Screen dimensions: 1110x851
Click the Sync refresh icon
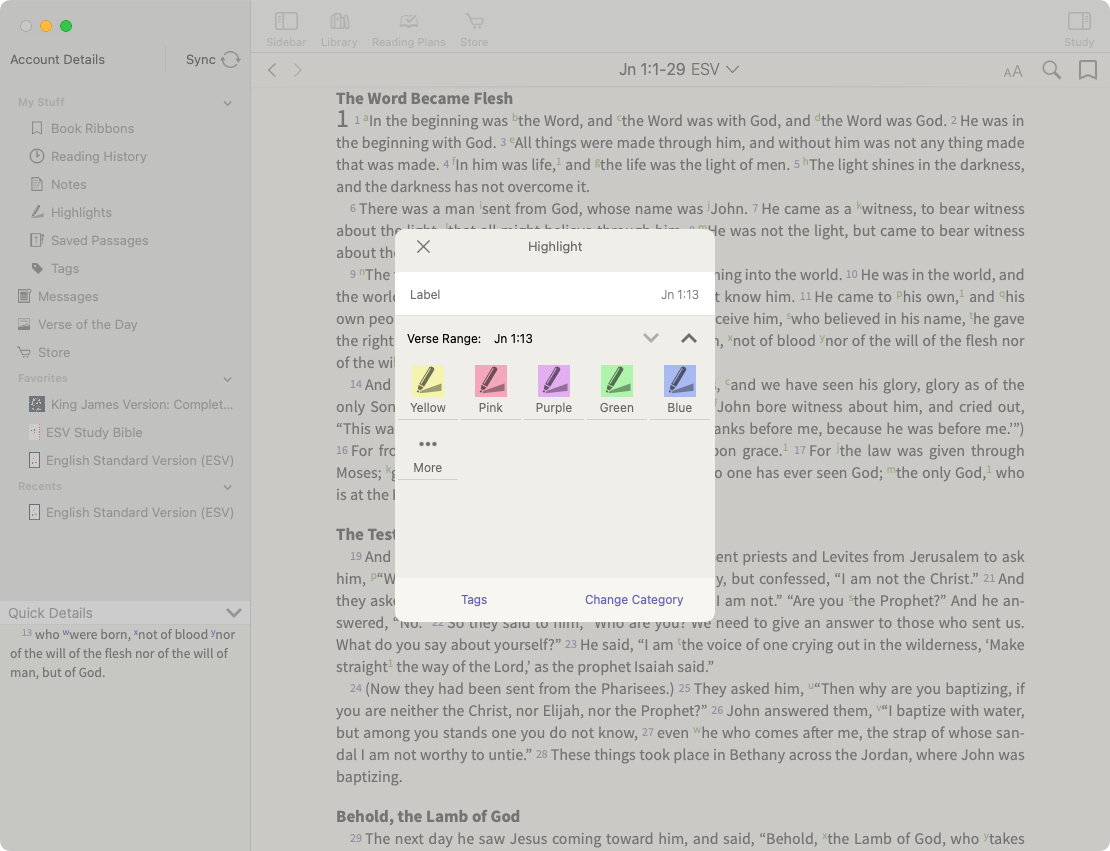(231, 60)
